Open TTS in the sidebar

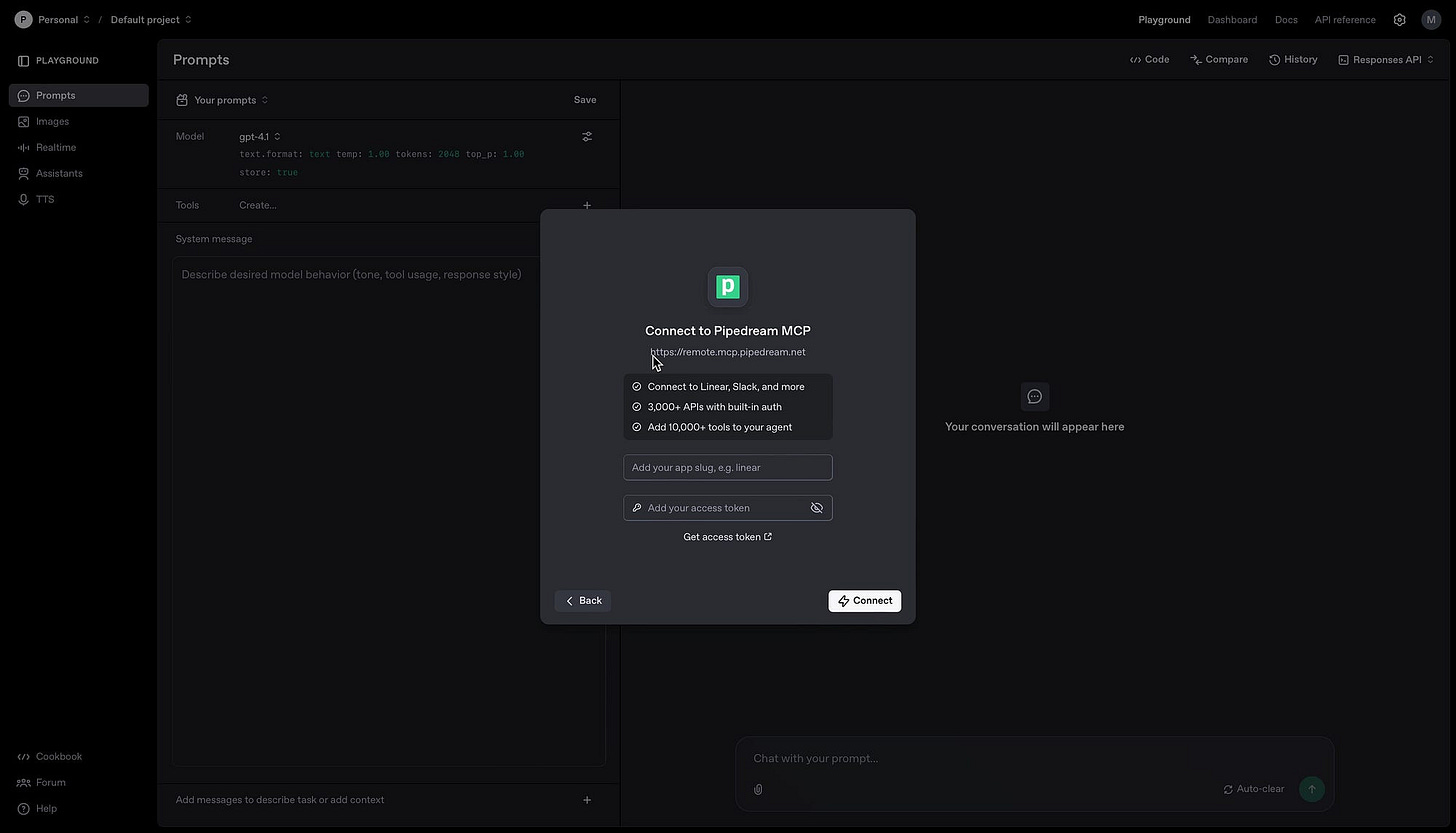pyautogui.click(x=79, y=200)
